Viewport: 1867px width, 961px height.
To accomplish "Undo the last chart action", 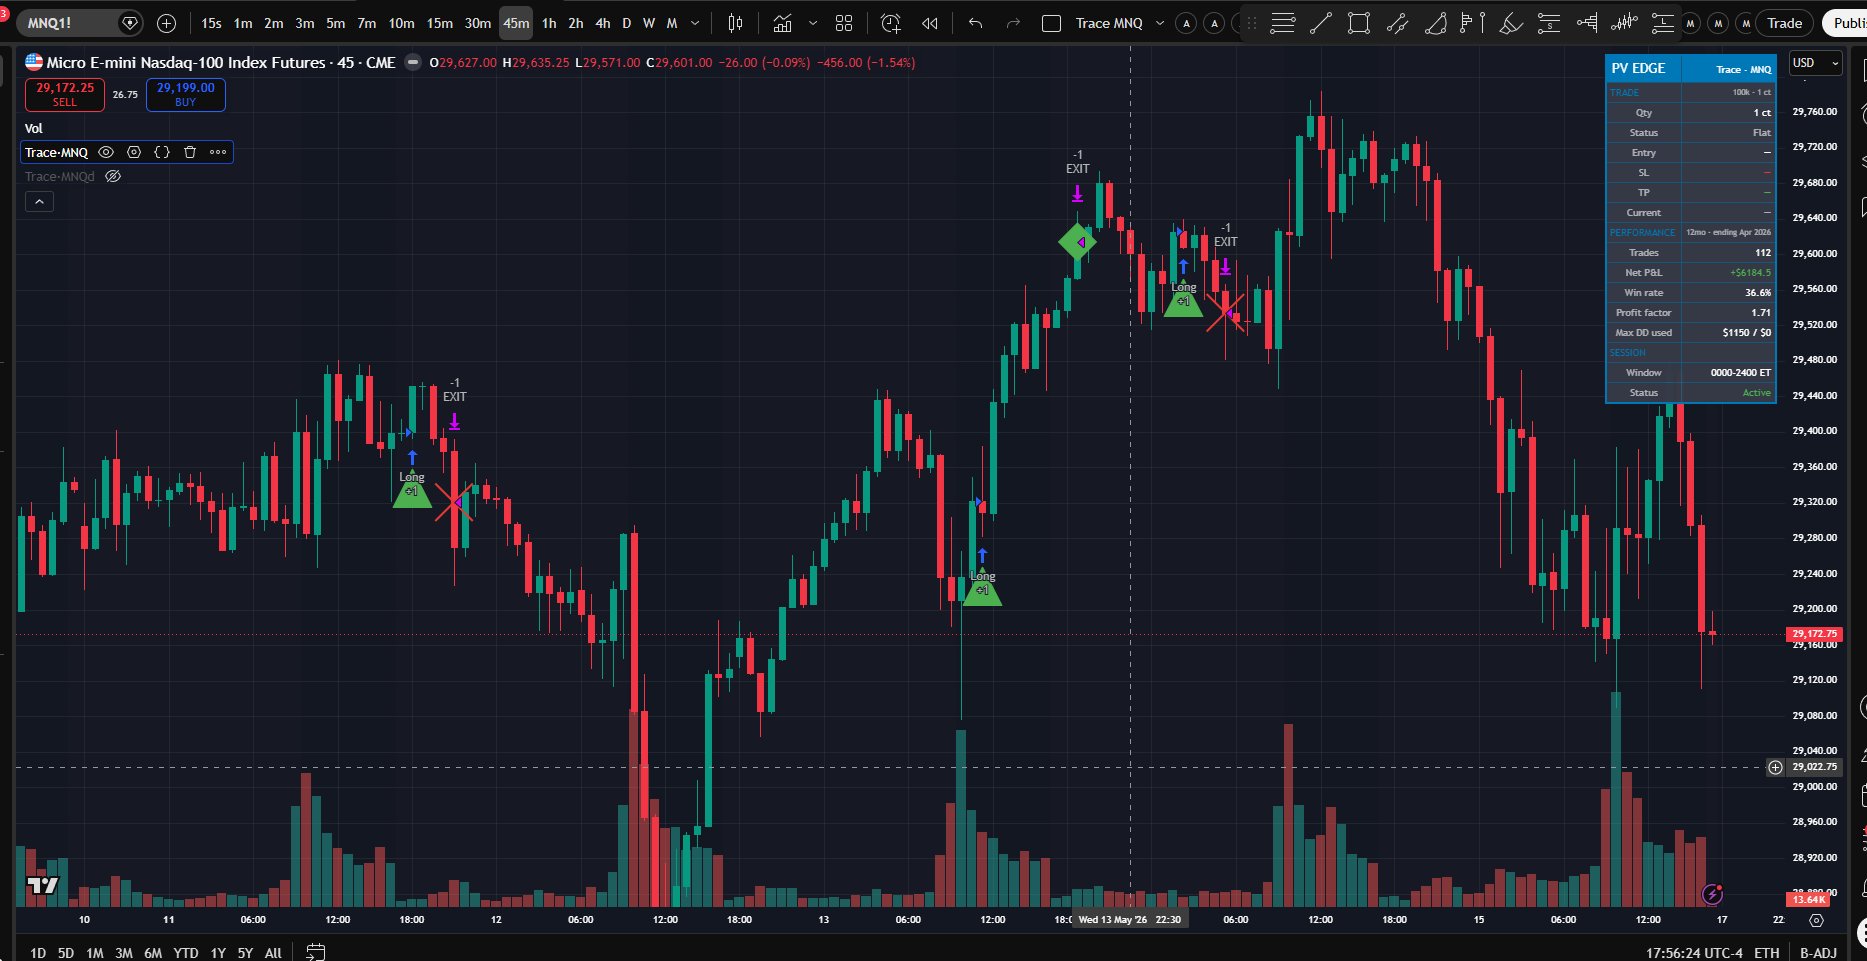I will 976,23.
